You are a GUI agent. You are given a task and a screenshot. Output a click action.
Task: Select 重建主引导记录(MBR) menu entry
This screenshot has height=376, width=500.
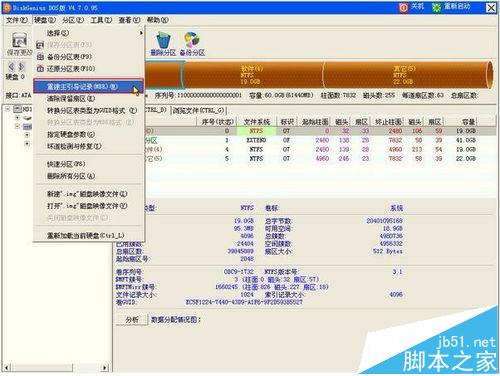pos(88,87)
